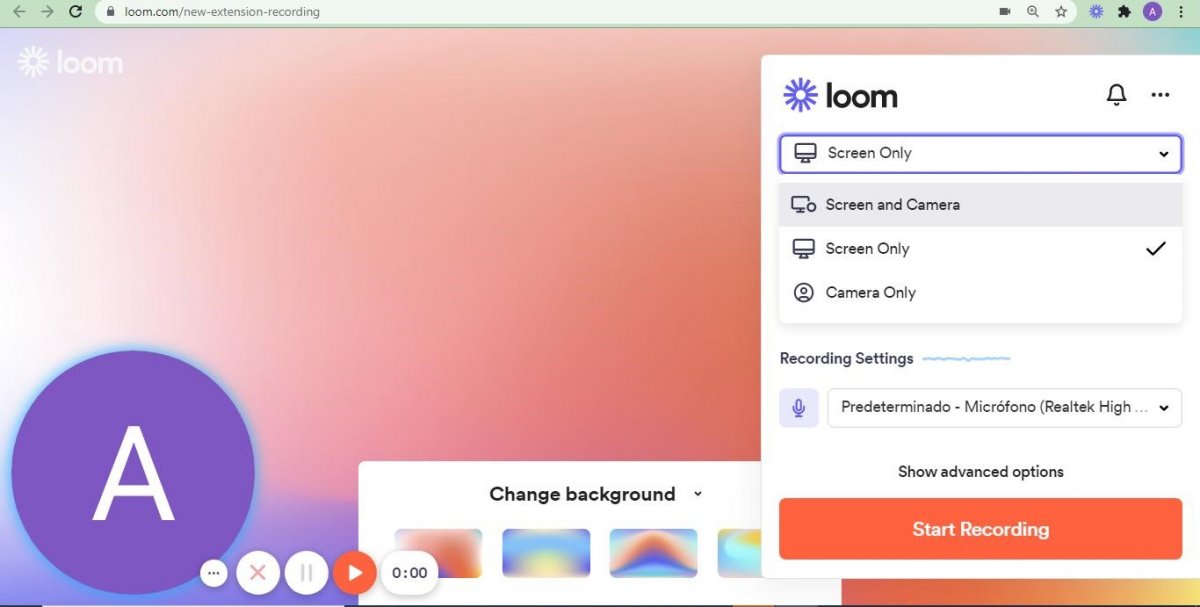Open Loom notifications bell

(1116, 95)
